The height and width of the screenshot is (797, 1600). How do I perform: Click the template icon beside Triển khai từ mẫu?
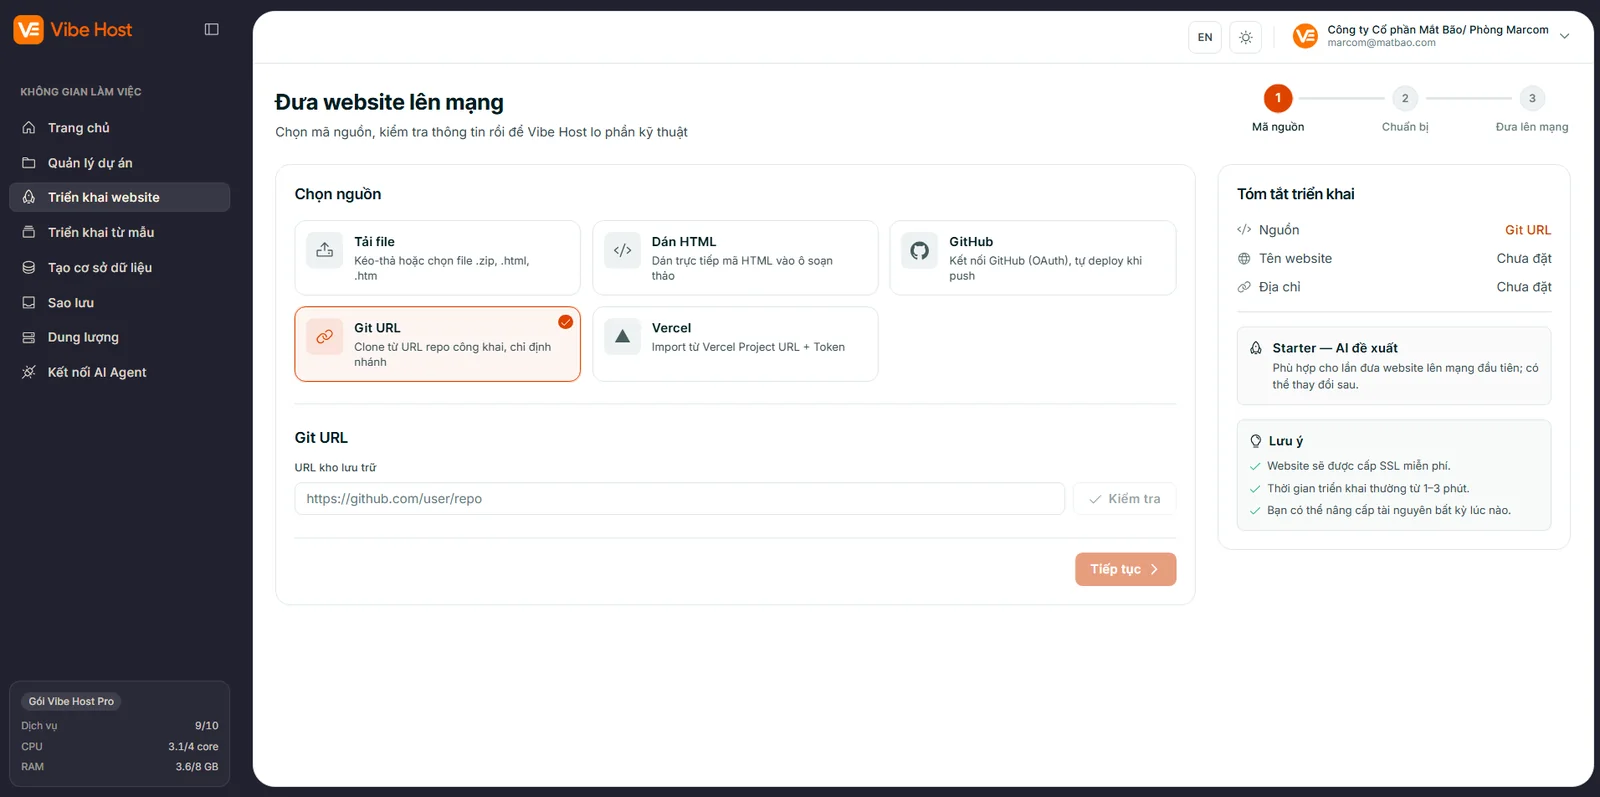[x=29, y=232]
